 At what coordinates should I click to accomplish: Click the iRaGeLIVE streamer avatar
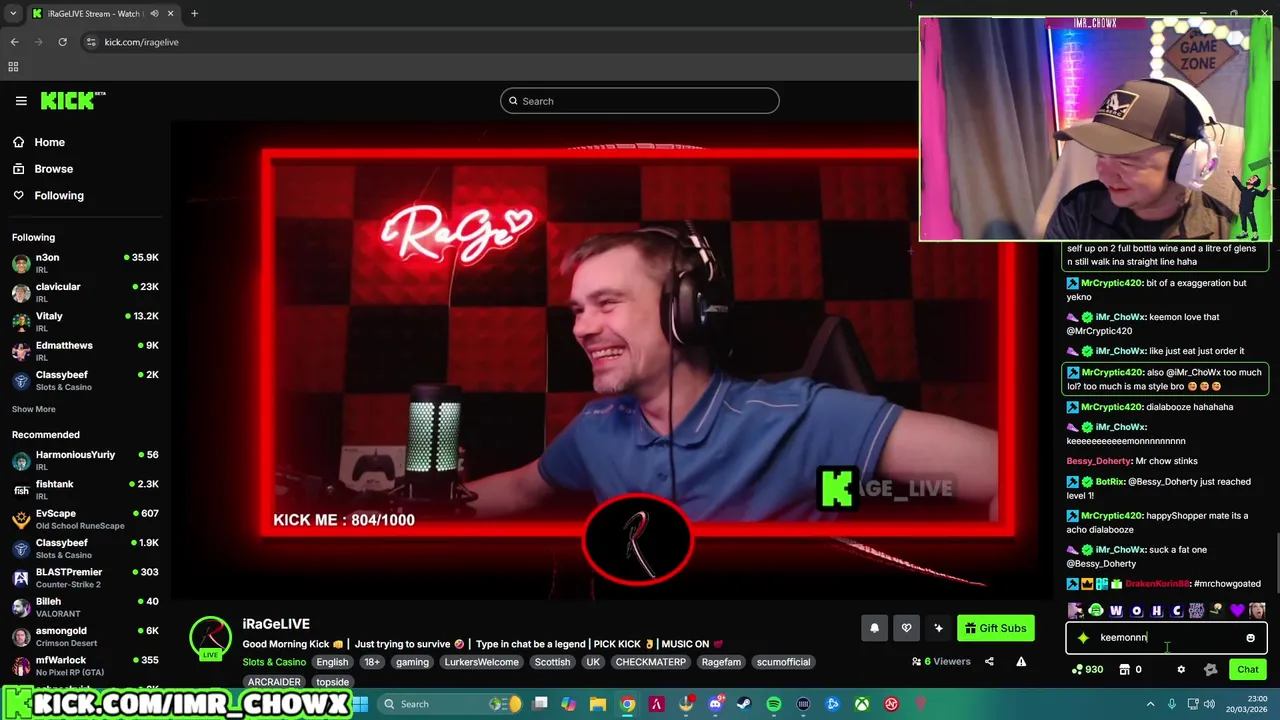[210, 638]
